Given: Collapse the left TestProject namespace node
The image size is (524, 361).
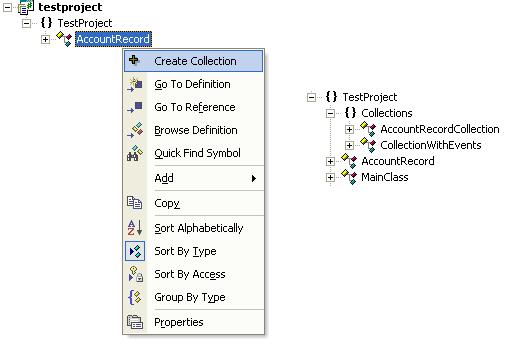Looking at the screenshot, I should click(26, 23).
